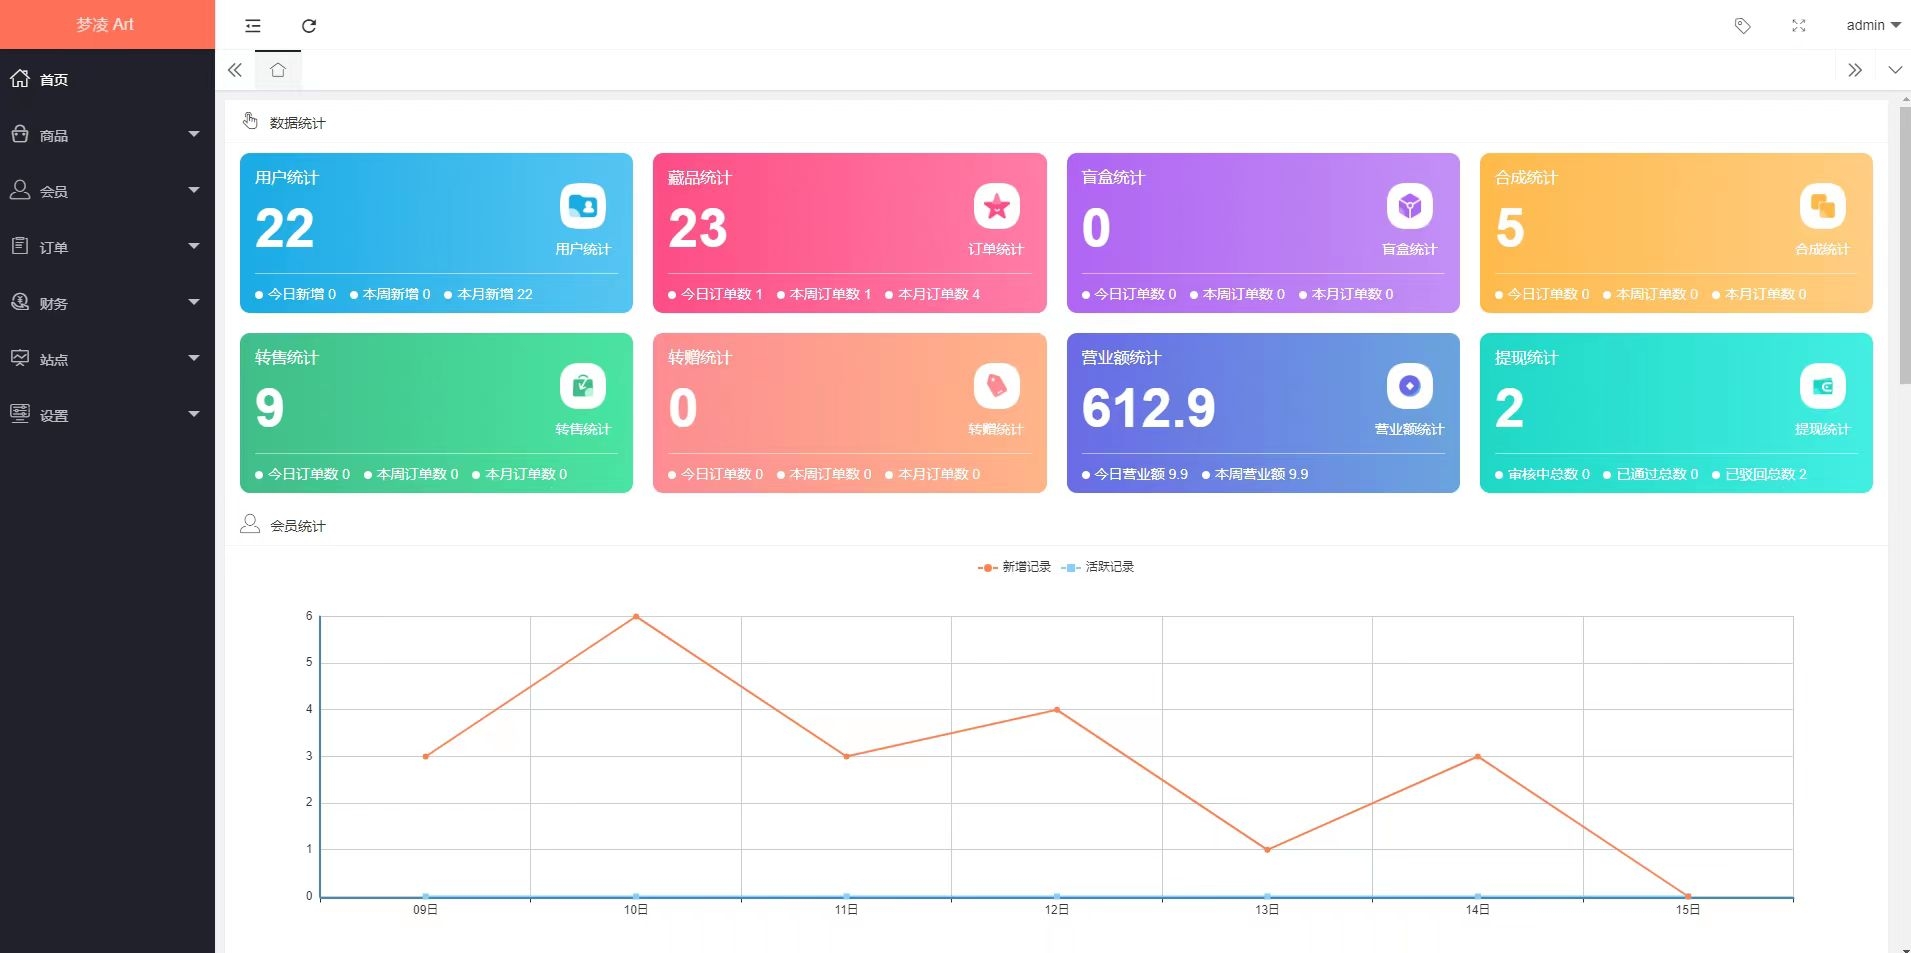Toggle the 活跃记录 legend series

[1098, 567]
